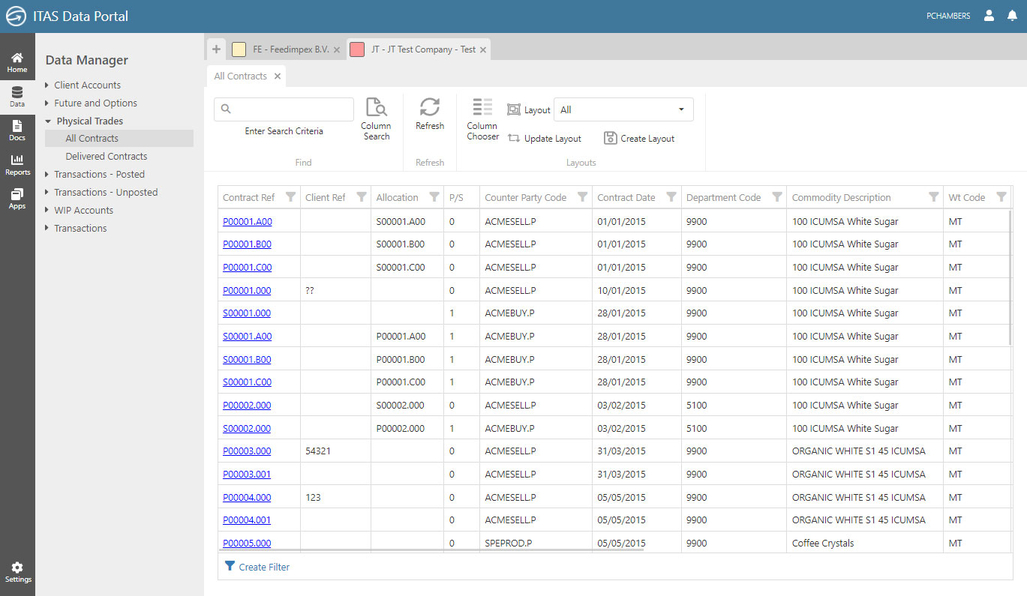Click the grid vertical scrollbar

coord(1011,278)
